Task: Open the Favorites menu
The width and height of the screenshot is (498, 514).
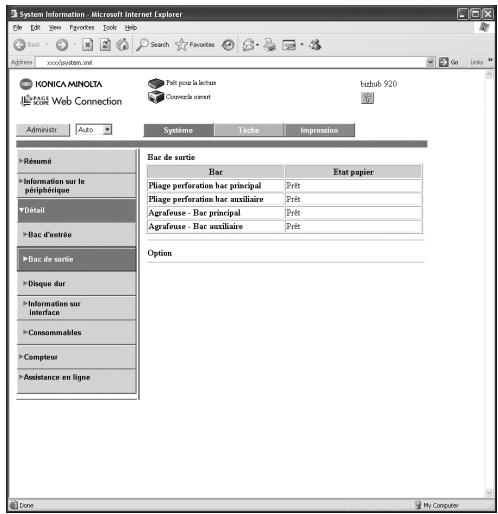Action: click(x=82, y=28)
